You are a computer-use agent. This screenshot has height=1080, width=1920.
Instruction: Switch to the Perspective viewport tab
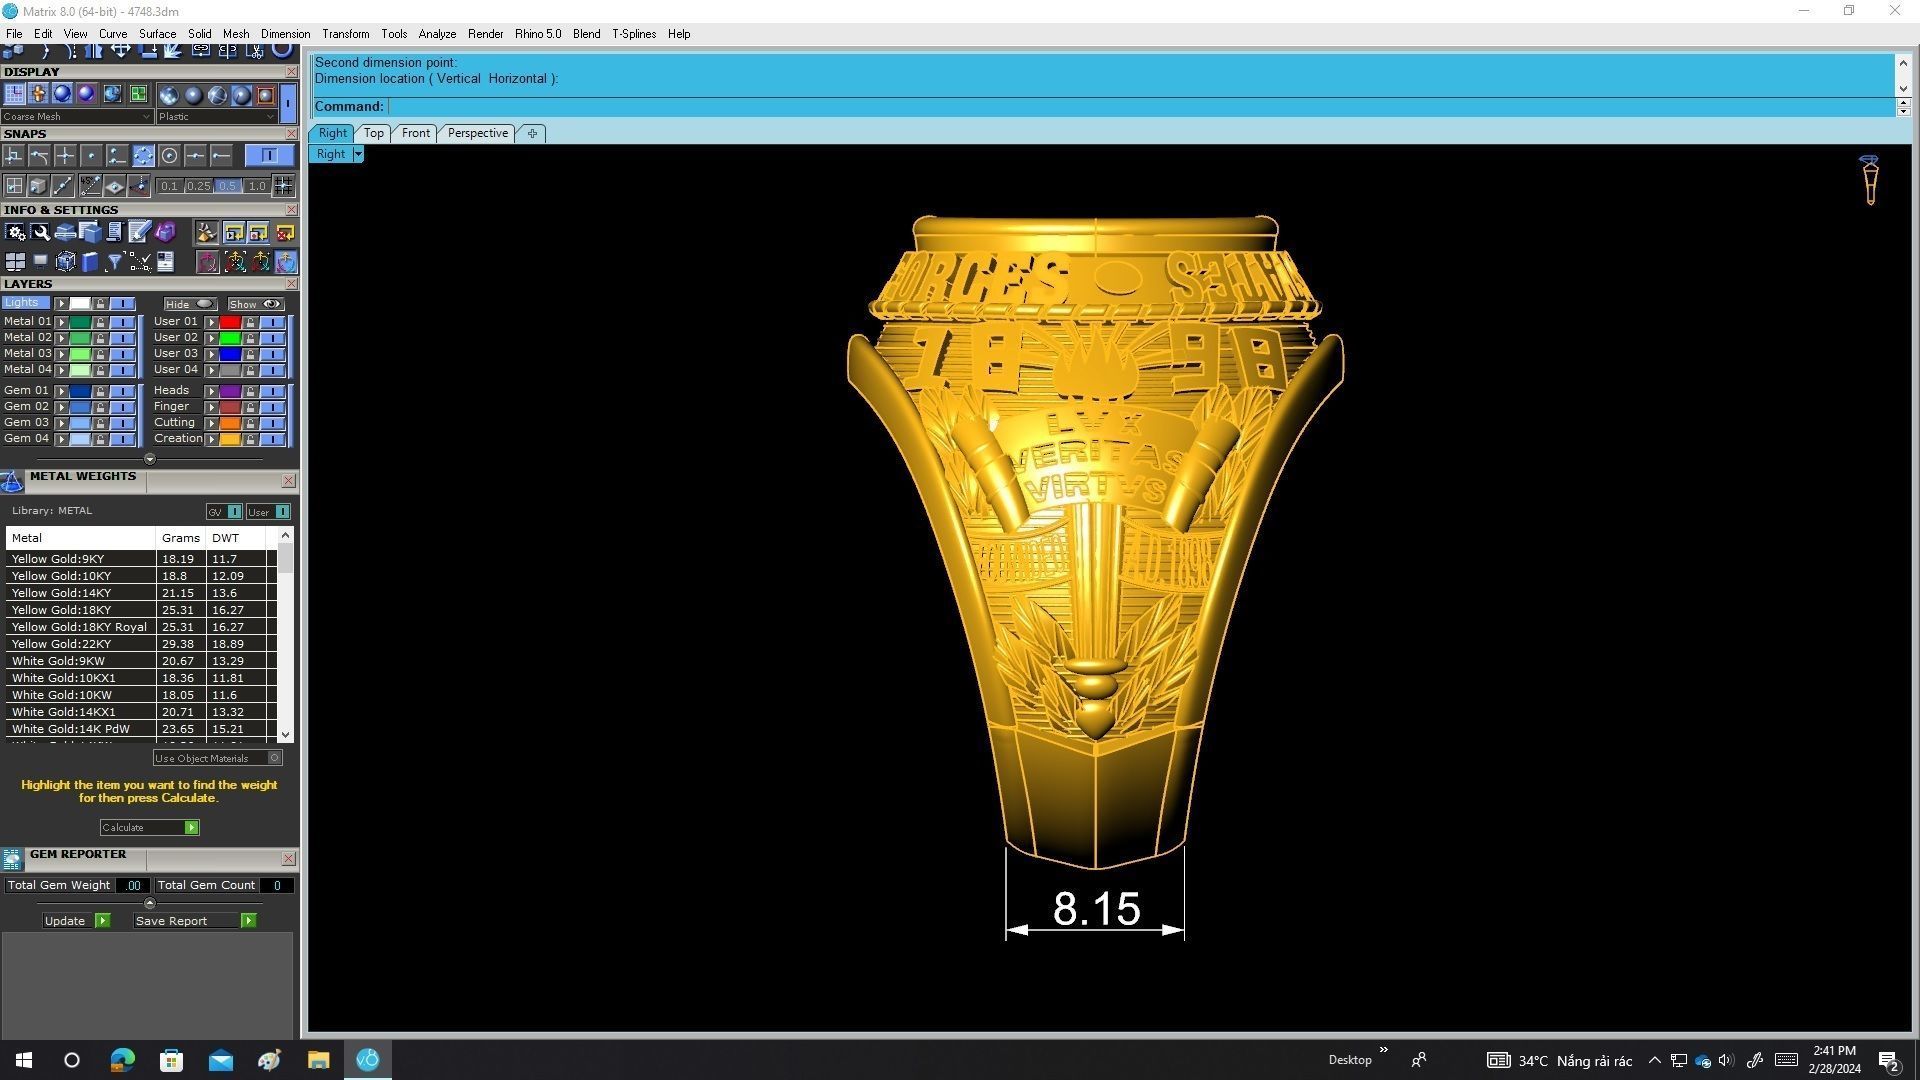point(478,133)
